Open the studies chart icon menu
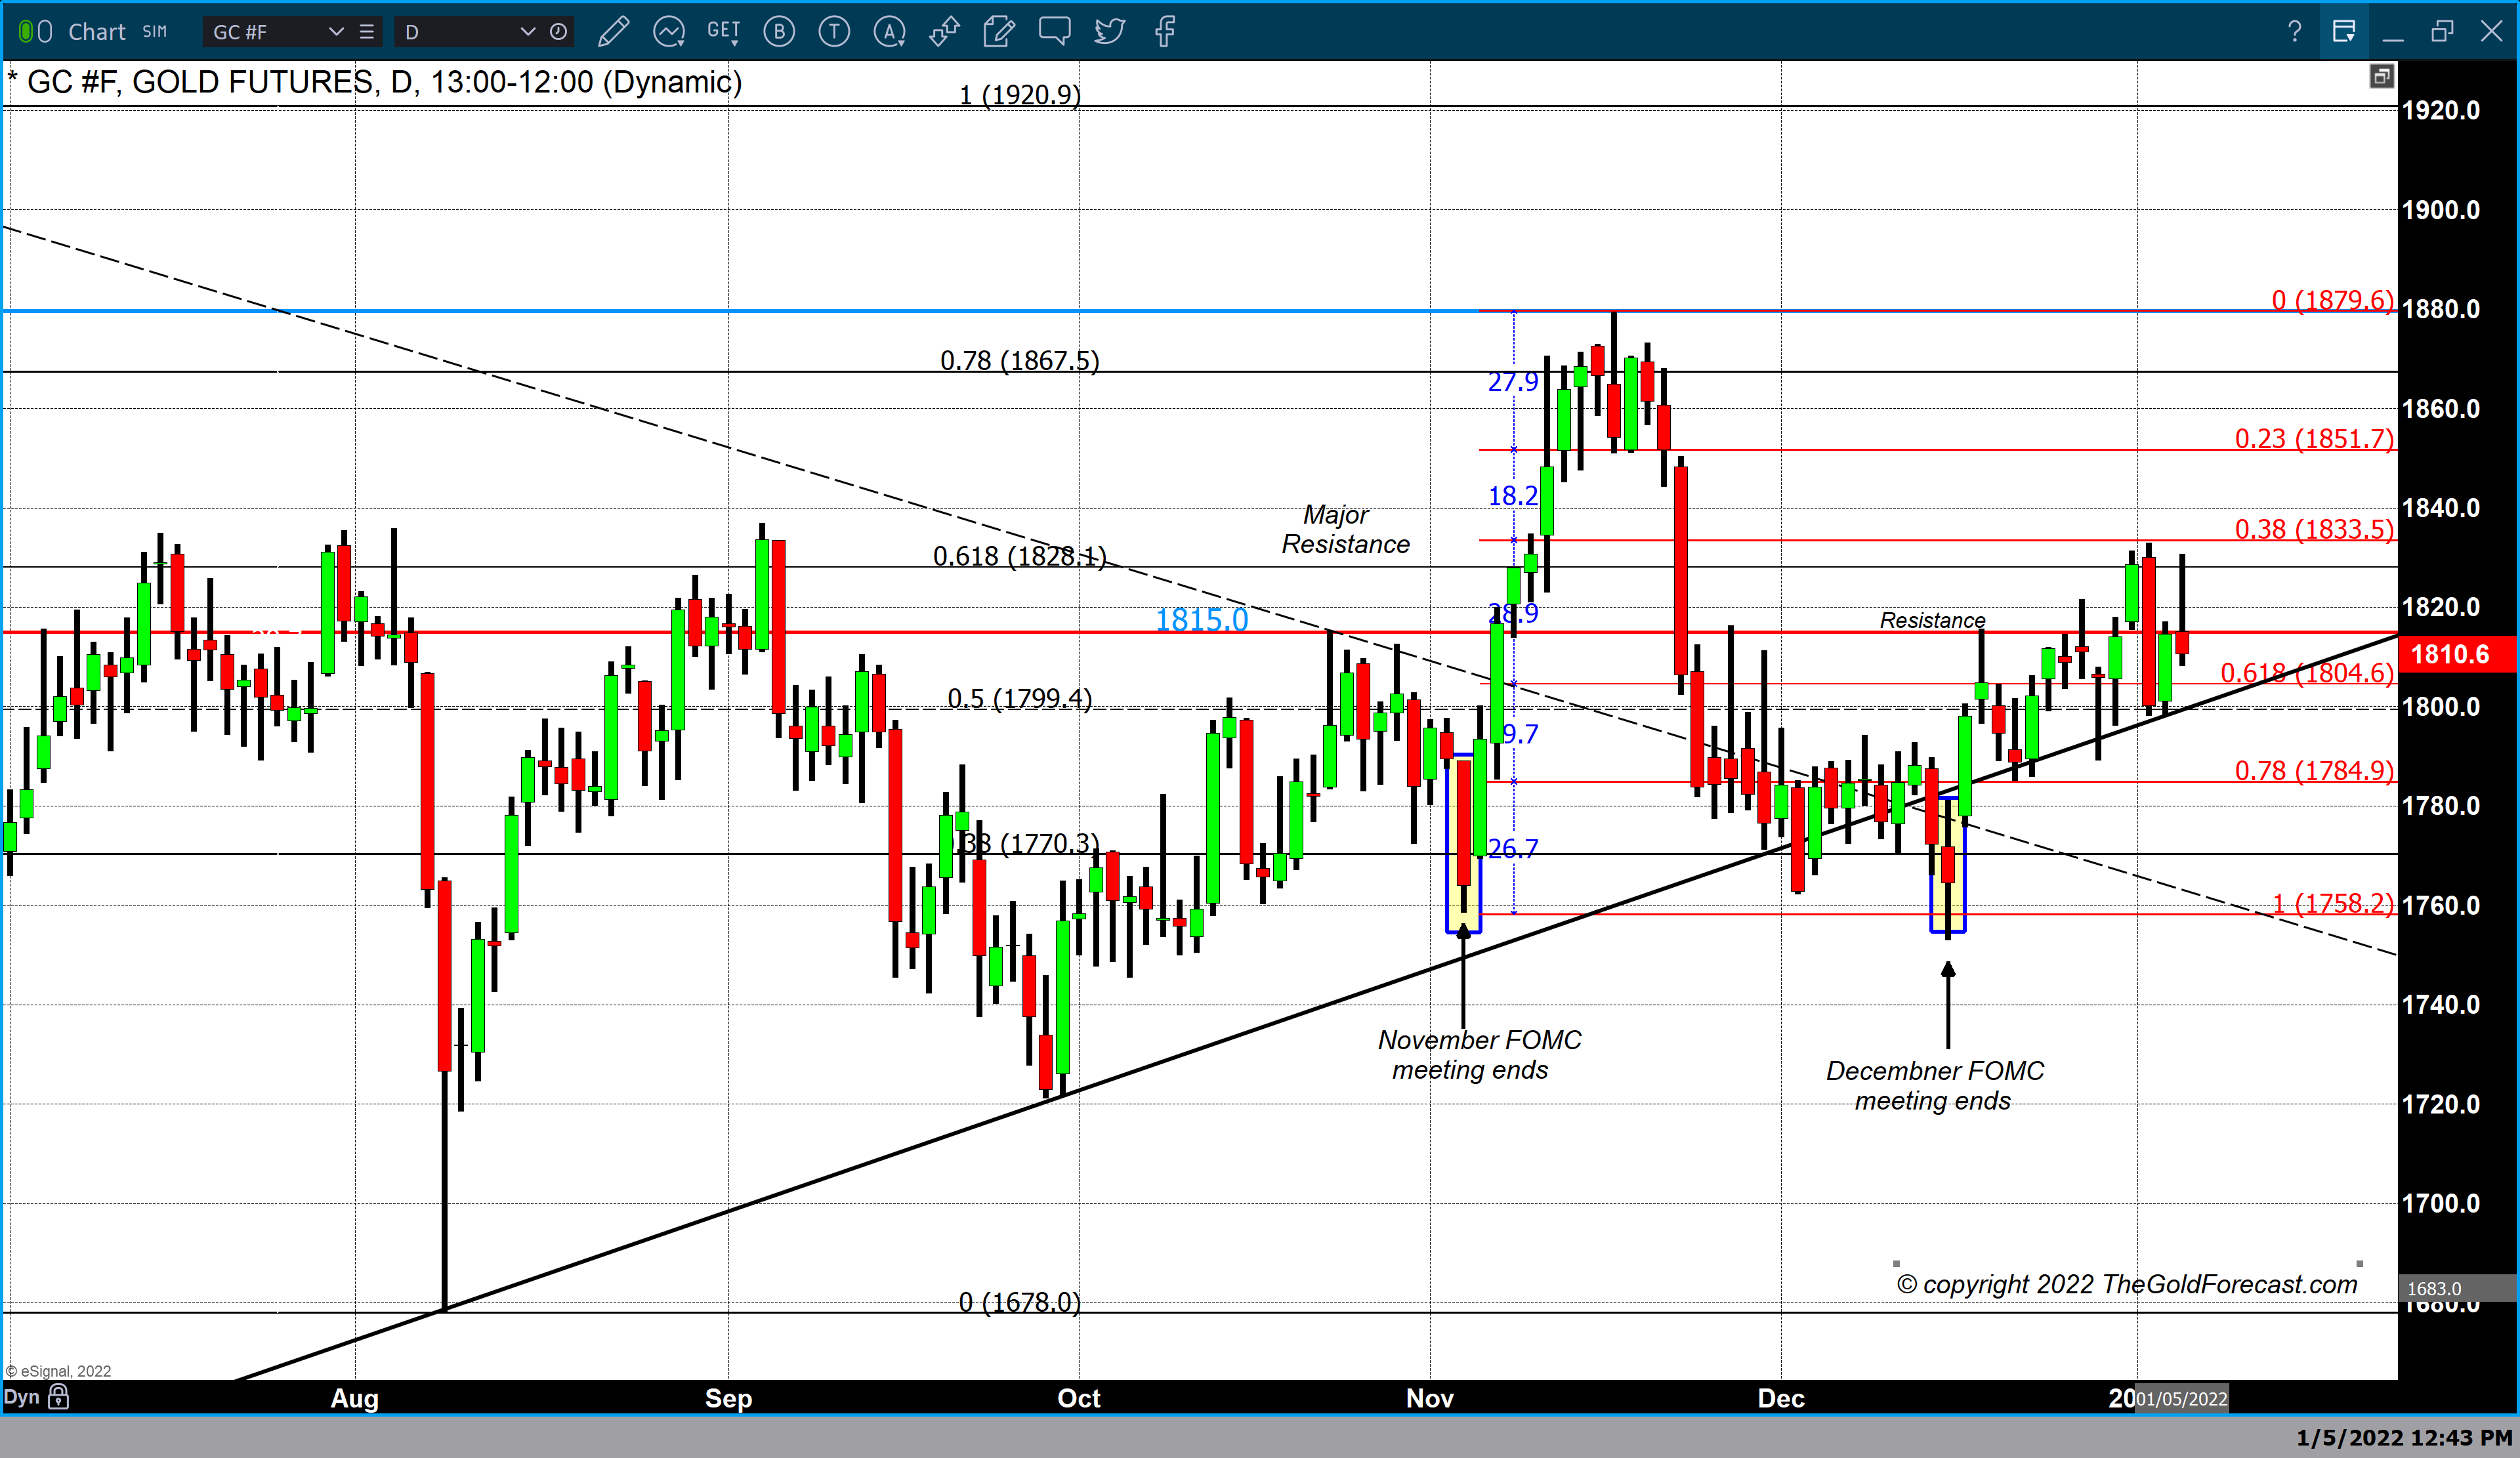Image resolution: width=2520 pixels, height=1458 pixels. click(x=668, y=32)
